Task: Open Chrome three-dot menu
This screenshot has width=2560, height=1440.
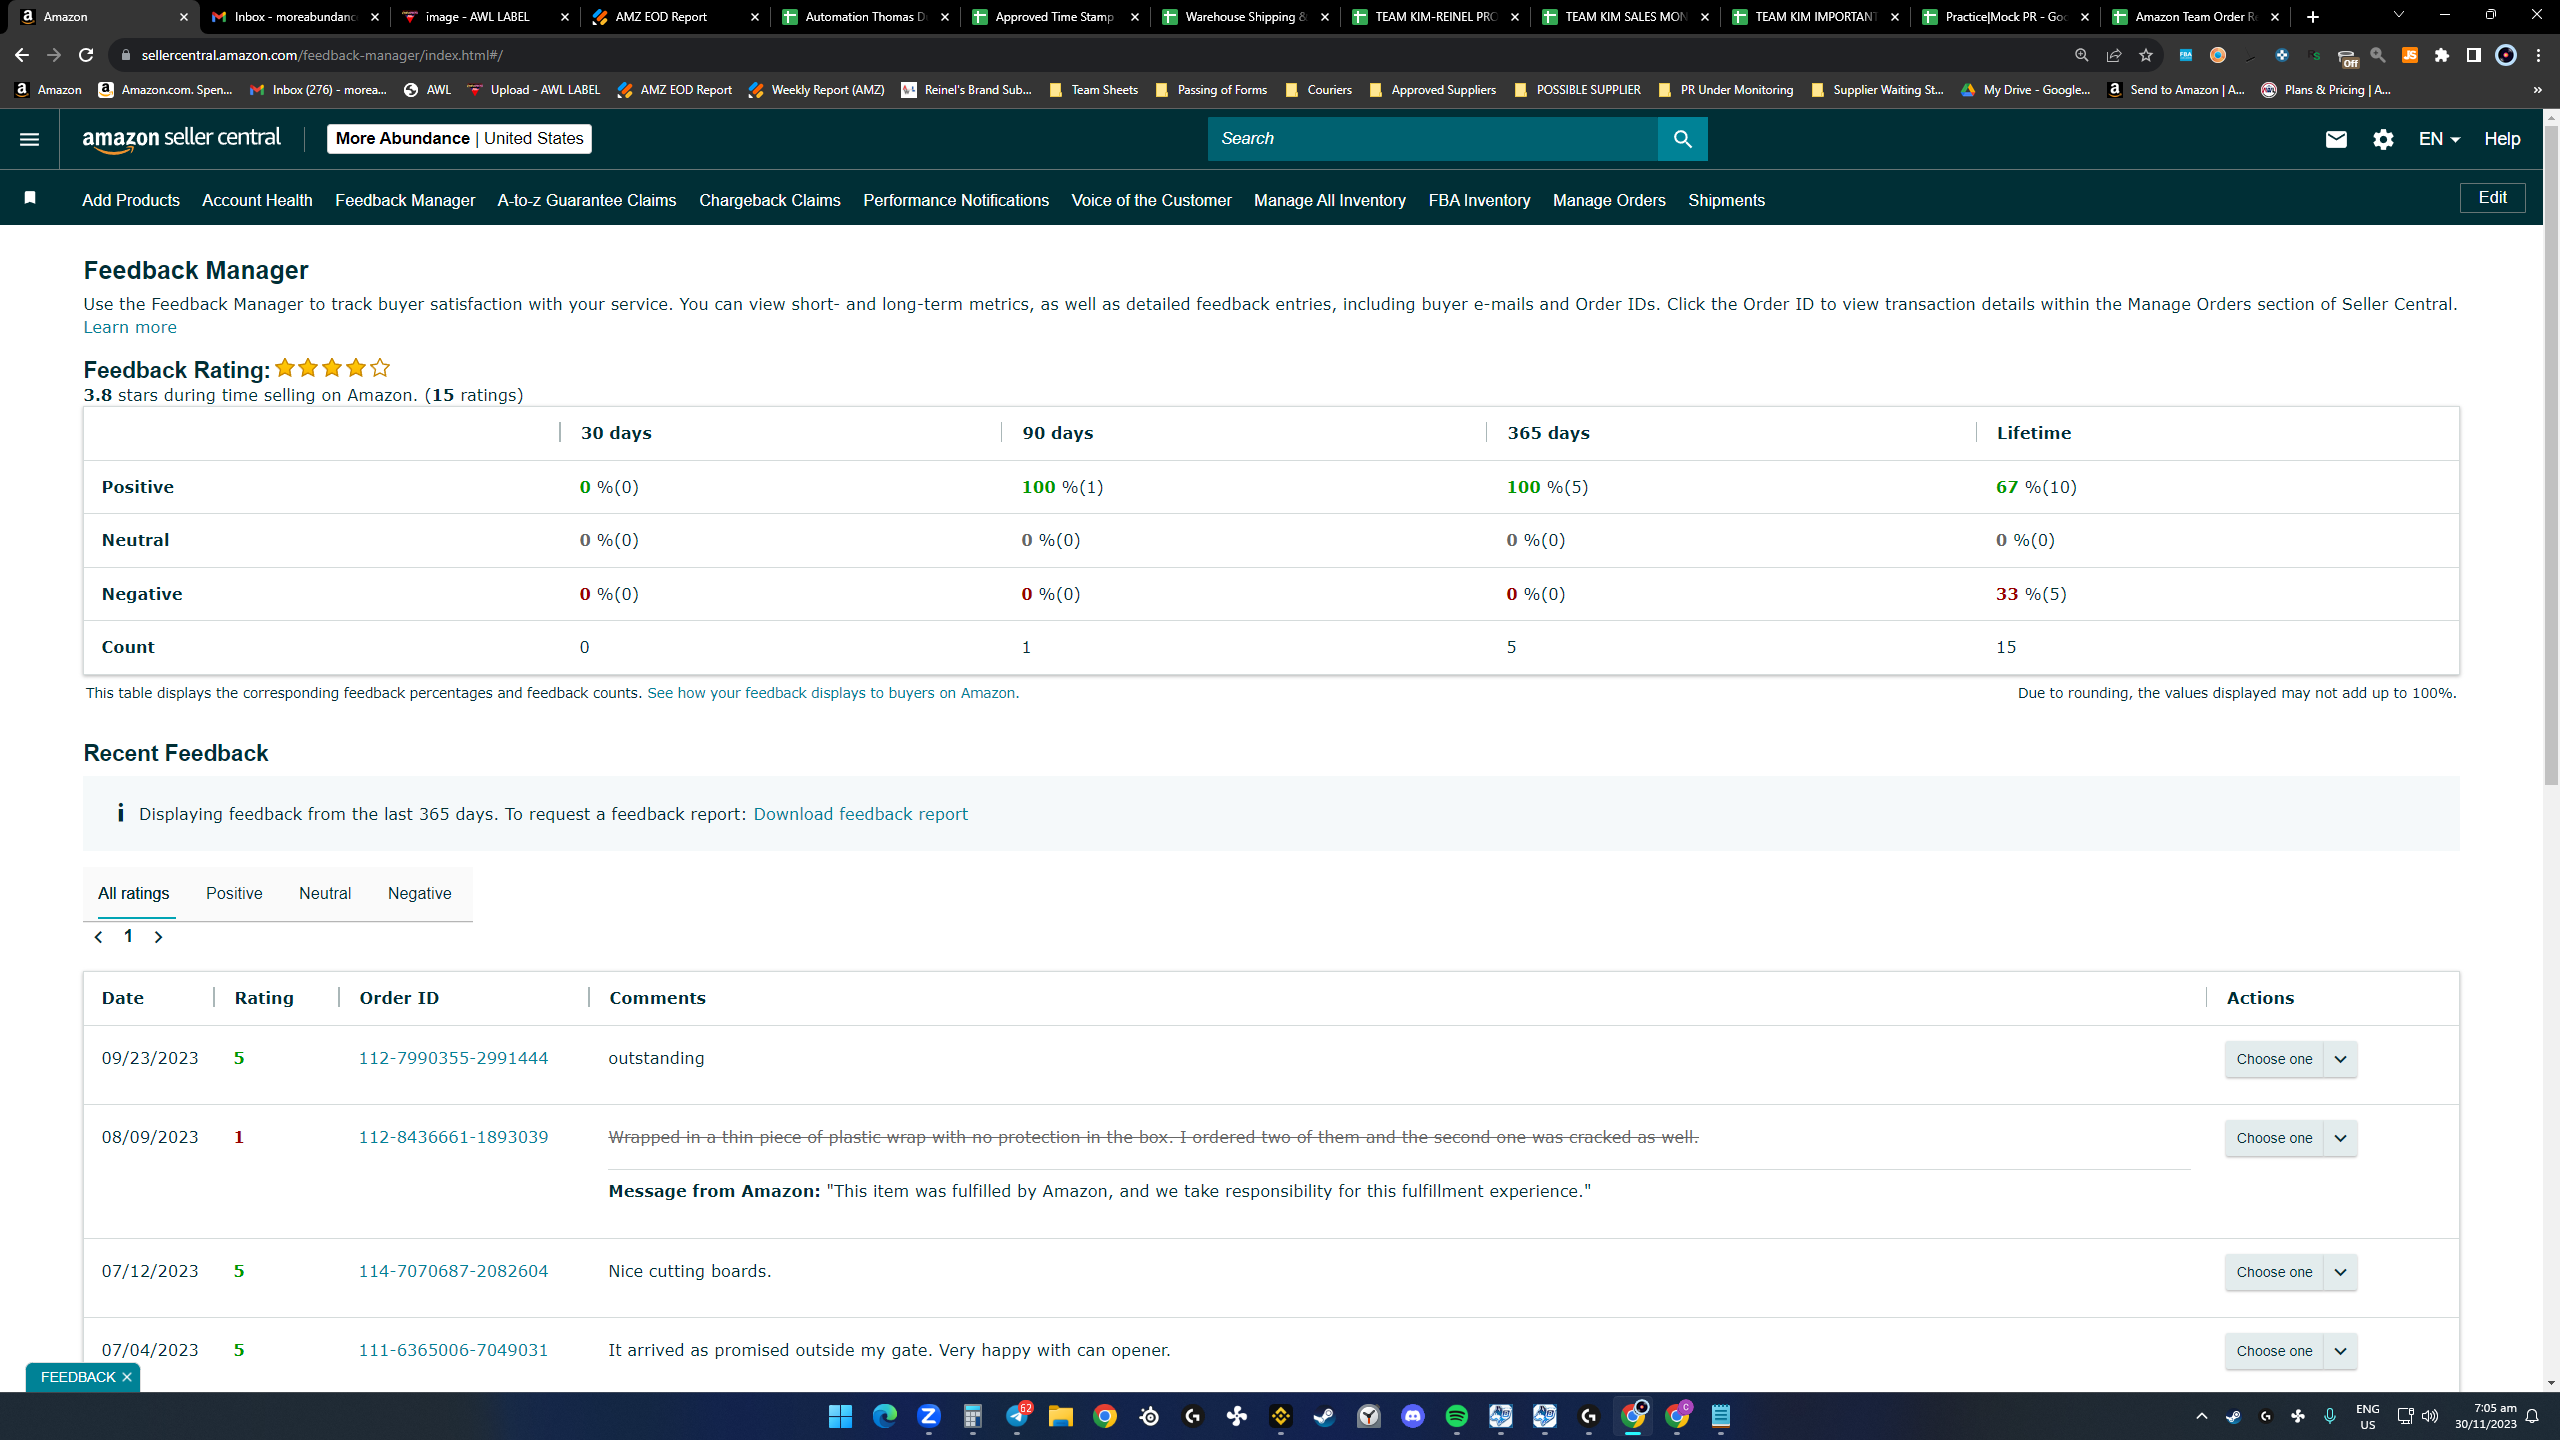Action: point(2538,55)
